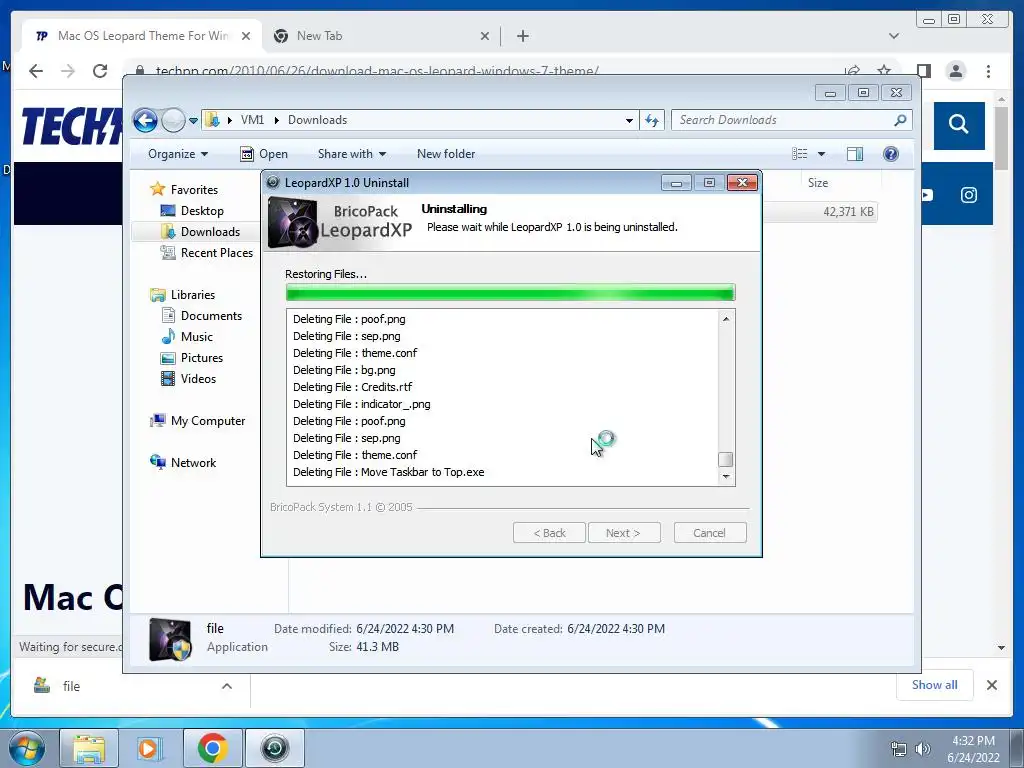Refresh the Downloads folder view
Image resolution: width=1024 pixels, height=768 pixels.
(652, 120)
